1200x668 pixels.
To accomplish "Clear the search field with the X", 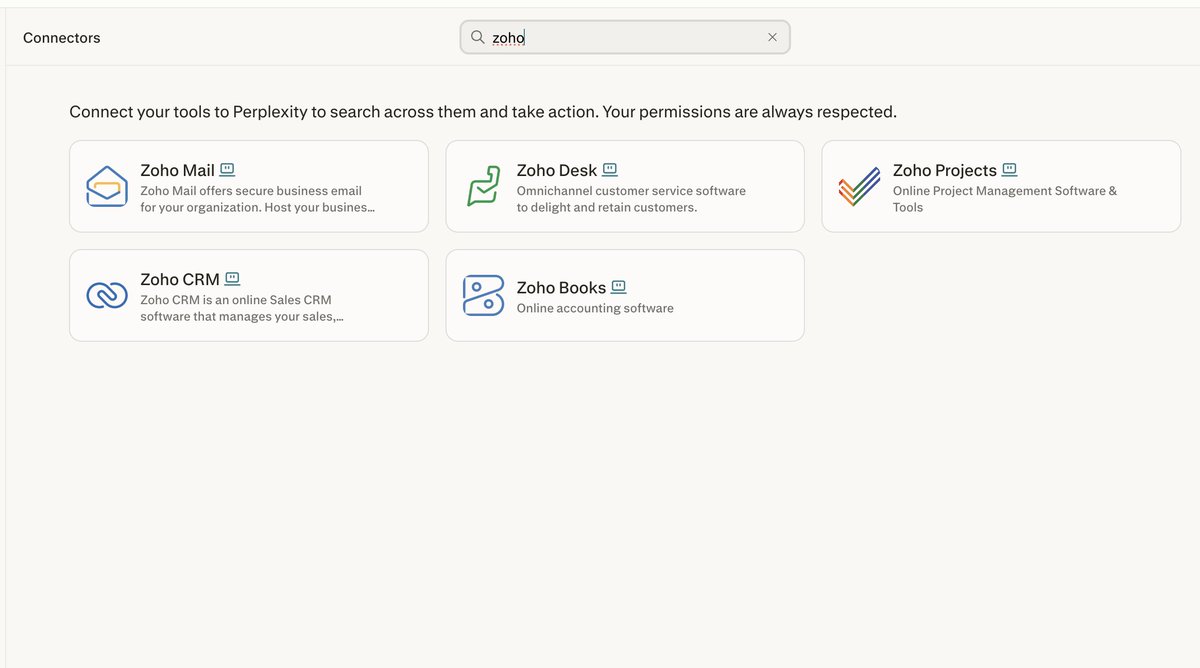I will [772, 37].
